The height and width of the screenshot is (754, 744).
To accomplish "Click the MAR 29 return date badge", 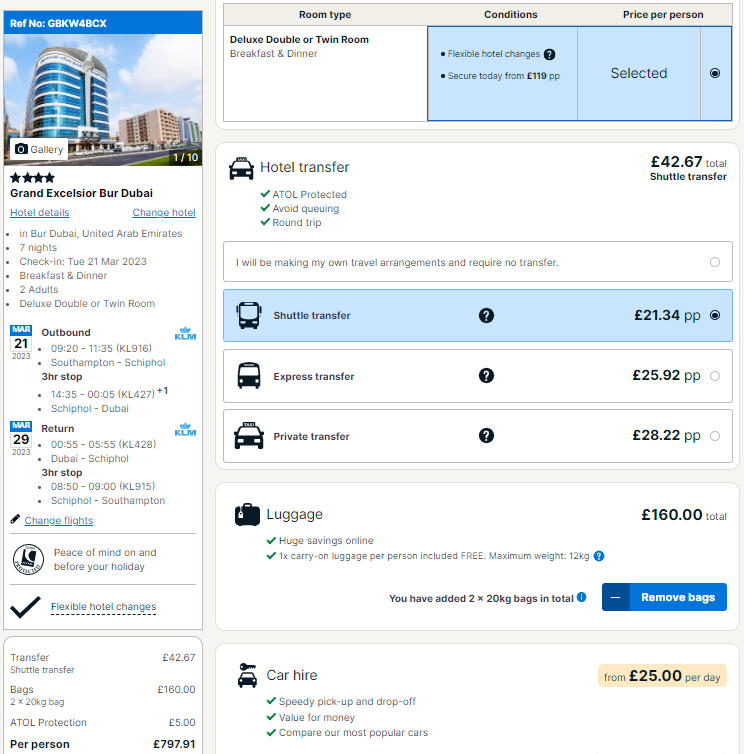I will pos(21,439).
